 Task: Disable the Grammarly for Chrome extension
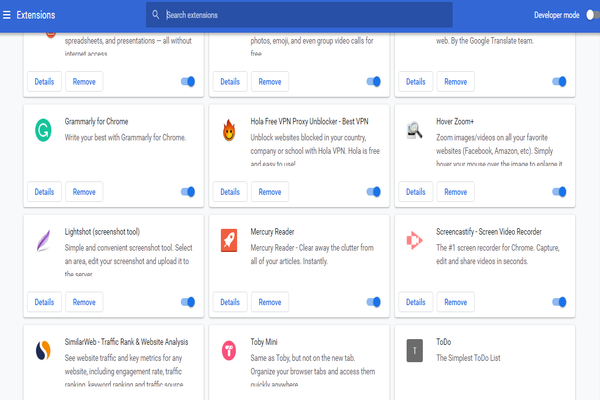coord(188,192)
